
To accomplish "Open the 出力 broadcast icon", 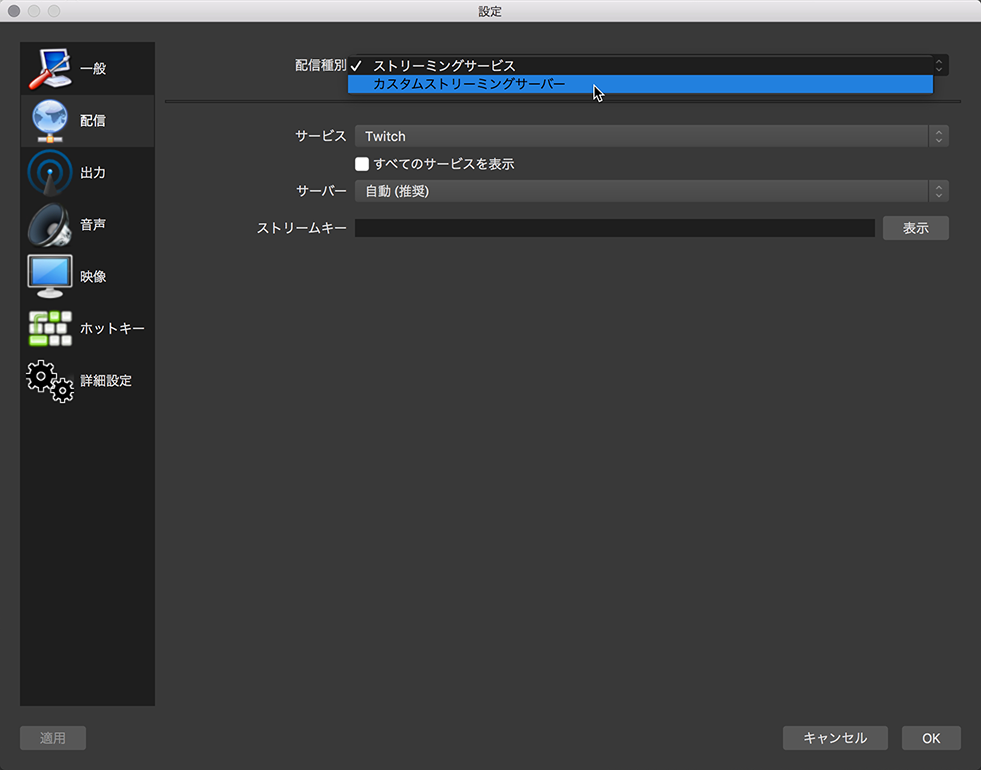I will 50,173.
